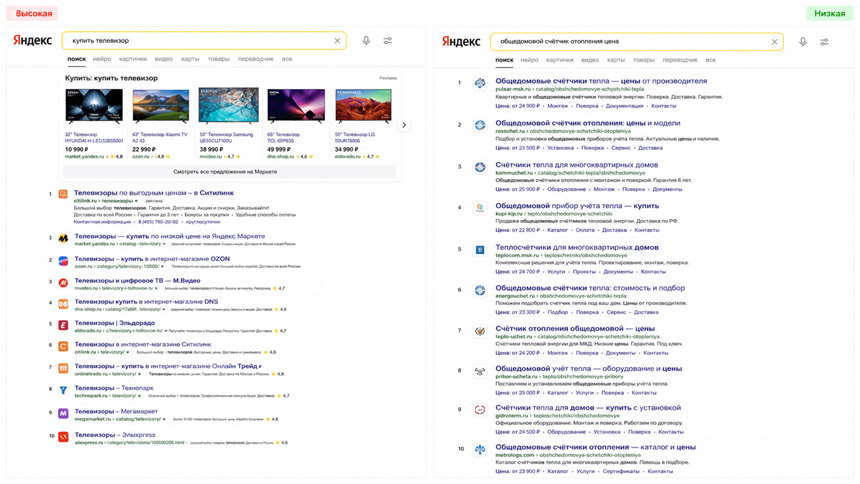Click the 'Телевизоры – Мегамаркет' result title
Image resolution: width=860 pixels, height=484 pixels.
pyautogui.click(x=116, y=411)
